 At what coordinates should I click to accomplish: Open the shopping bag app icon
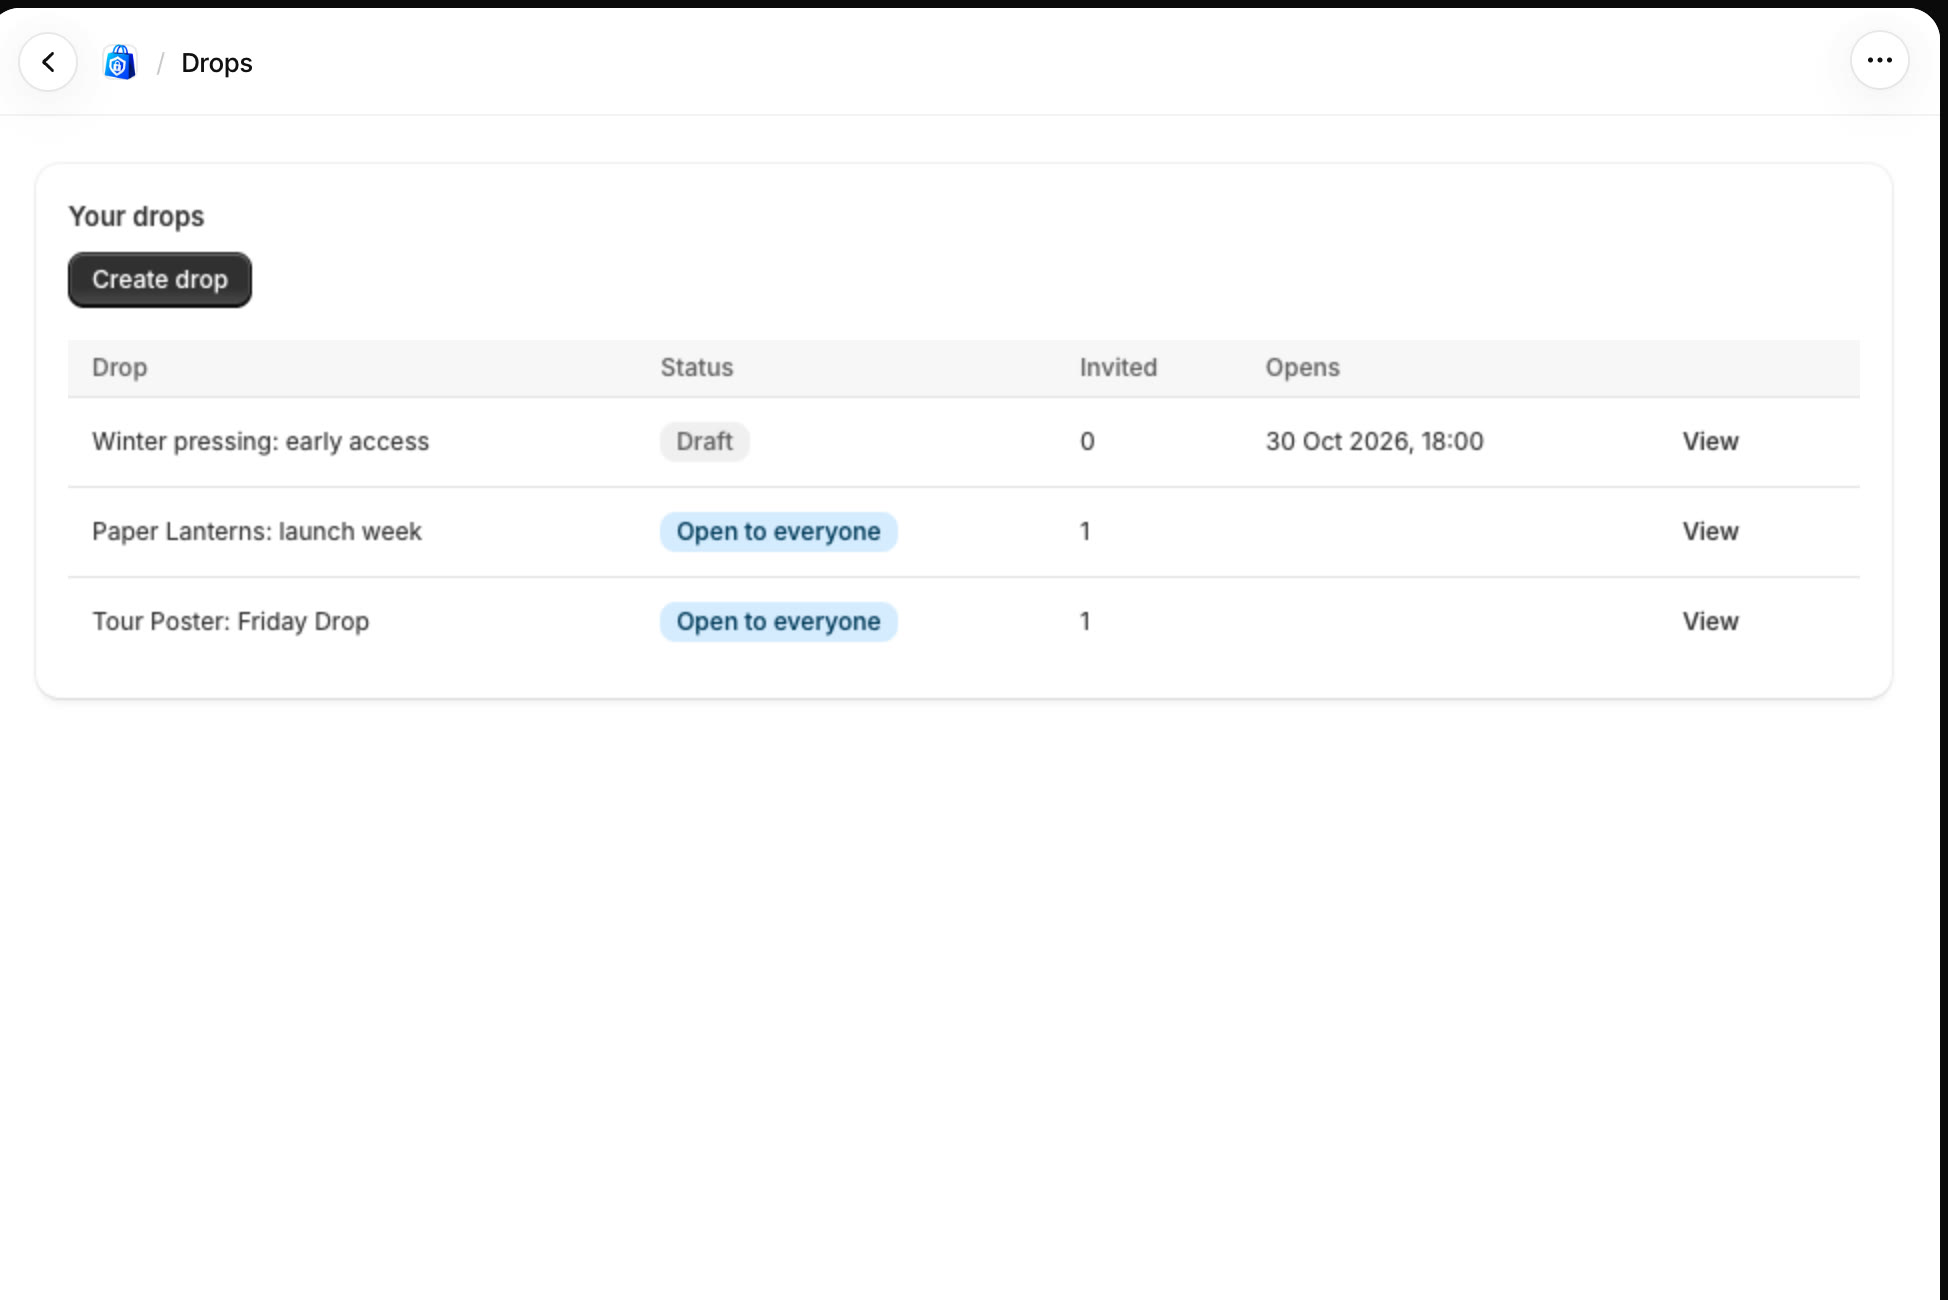point(120,62)
